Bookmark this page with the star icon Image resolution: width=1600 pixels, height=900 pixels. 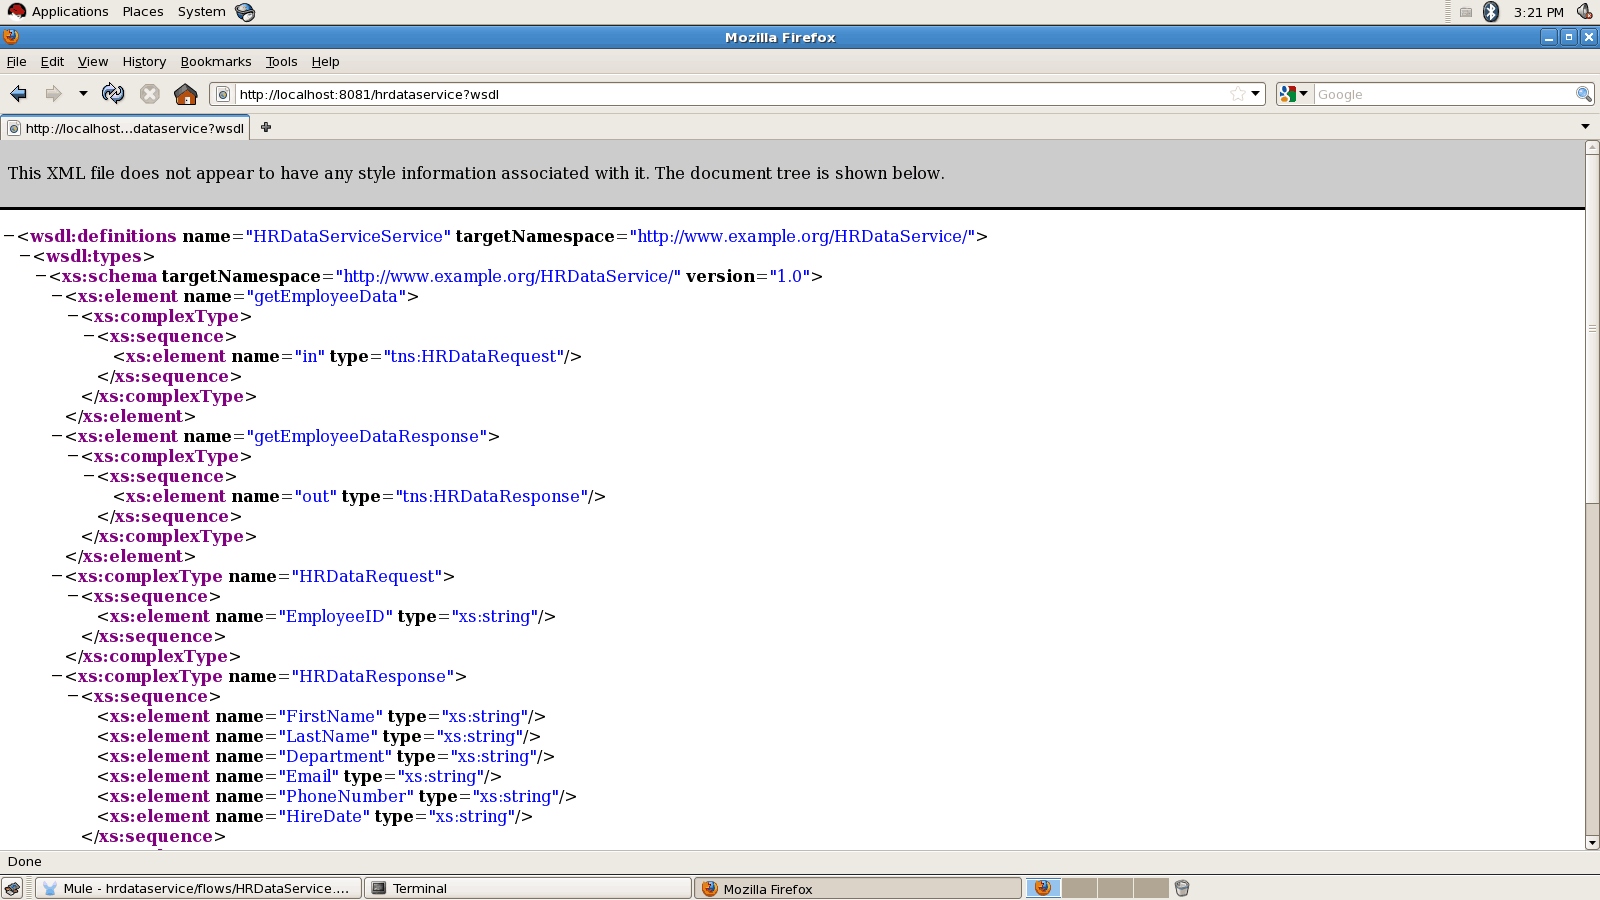(1238, 94)
